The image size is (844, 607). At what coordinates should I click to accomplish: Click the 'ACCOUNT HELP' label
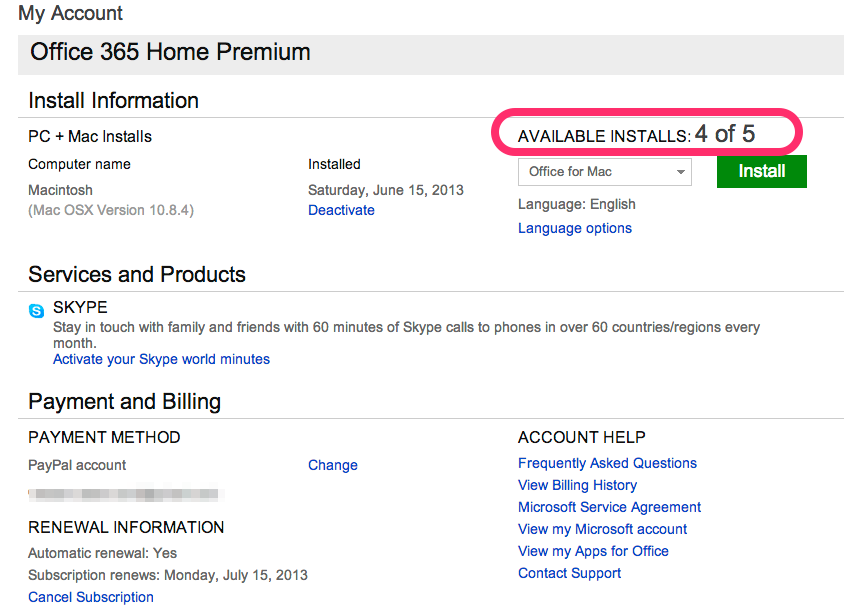coord(581,437)
